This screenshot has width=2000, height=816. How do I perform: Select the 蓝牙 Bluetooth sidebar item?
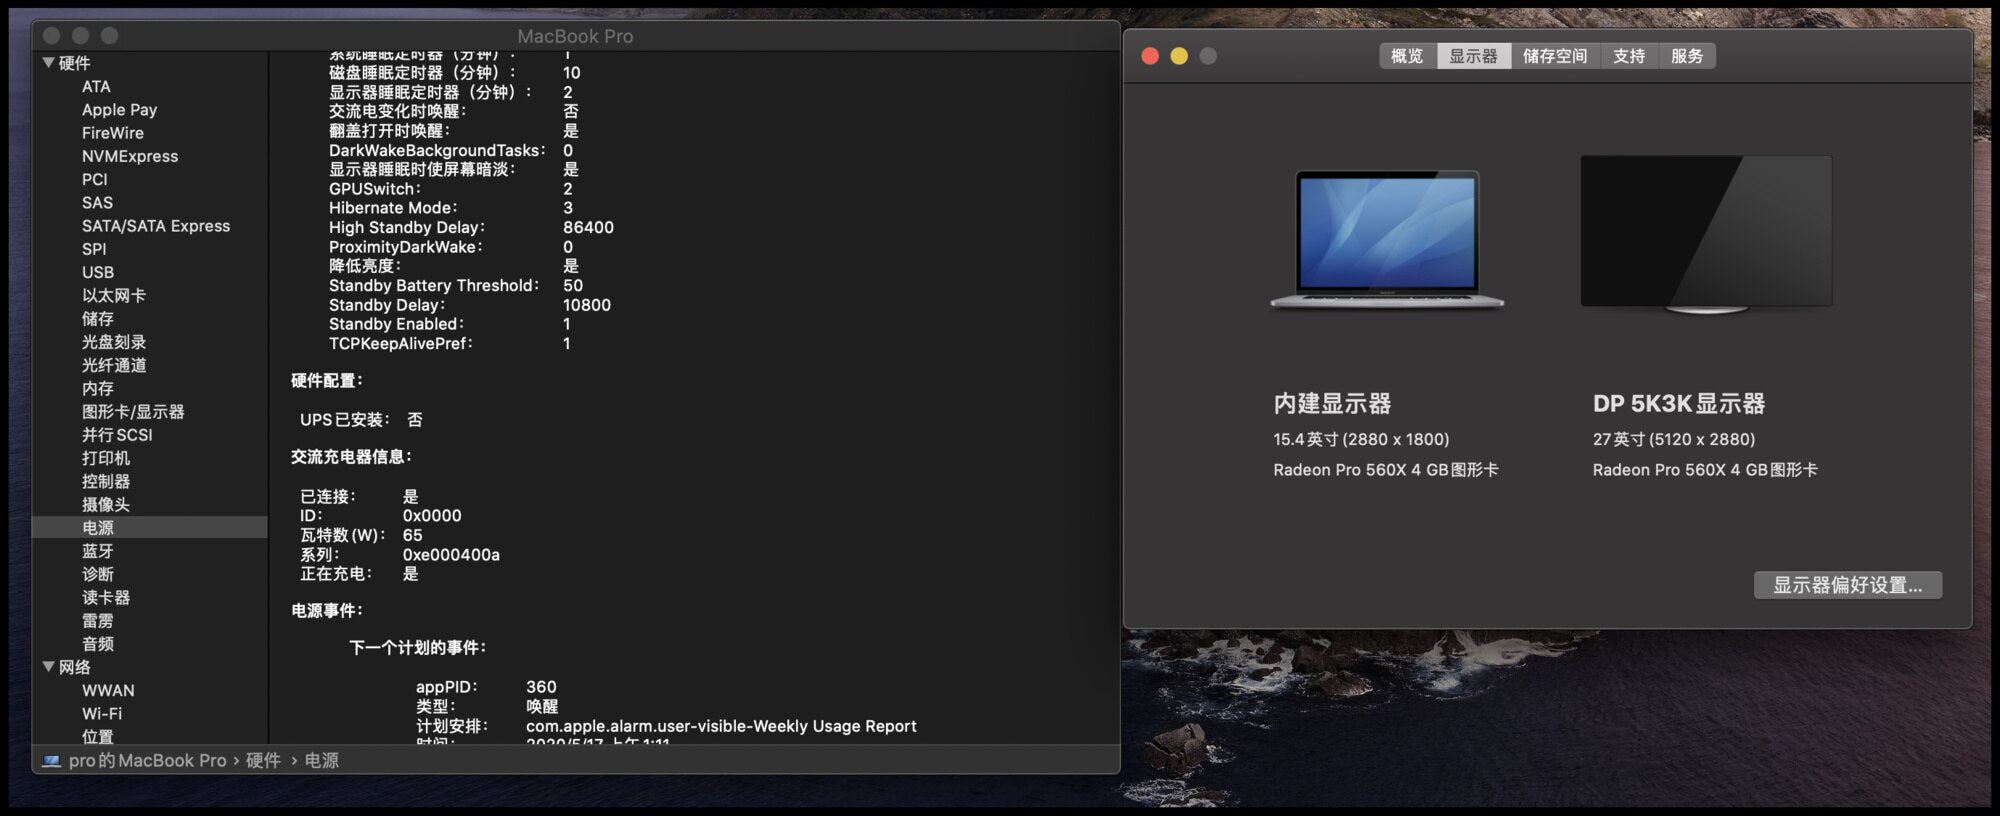(x=98, y=550)
